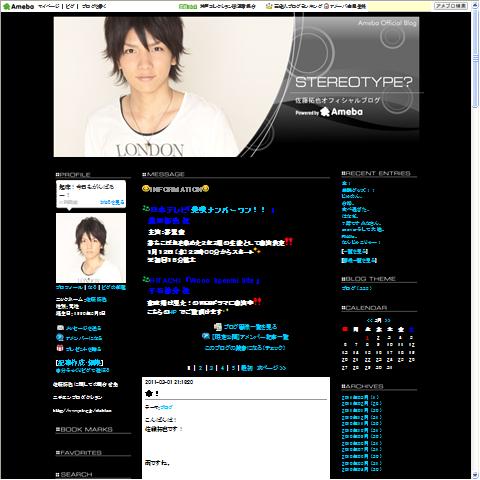Click the profile photo thumbnail in sidebar
This screenshot has height=480, width=480.
[91, 248]
